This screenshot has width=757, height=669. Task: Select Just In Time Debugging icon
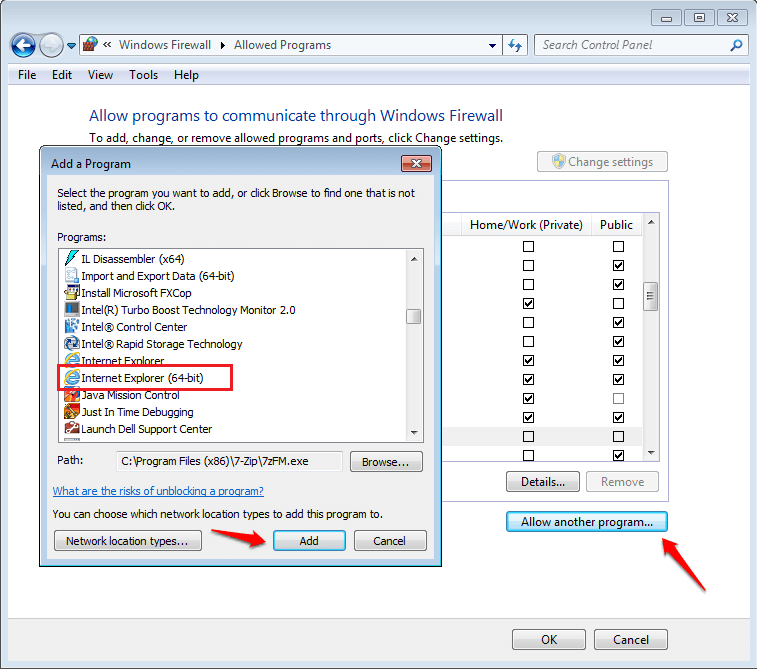tap(71, 412)
